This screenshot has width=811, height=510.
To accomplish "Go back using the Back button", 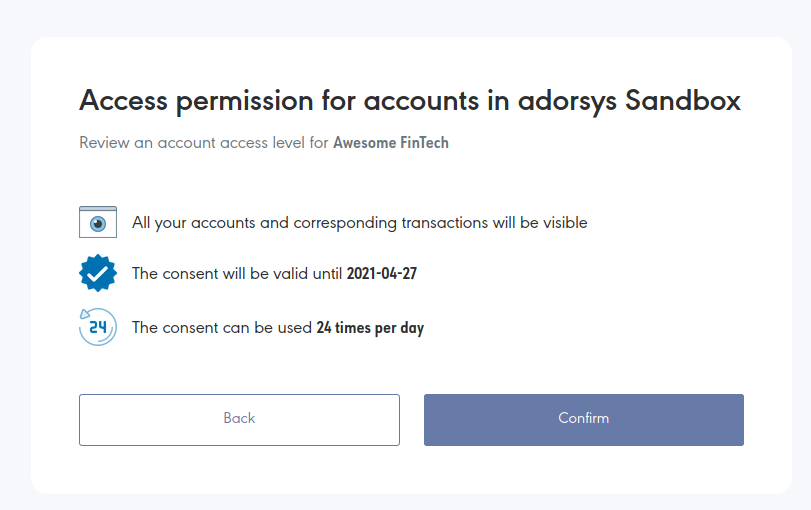I will click(x=239, y=419).
